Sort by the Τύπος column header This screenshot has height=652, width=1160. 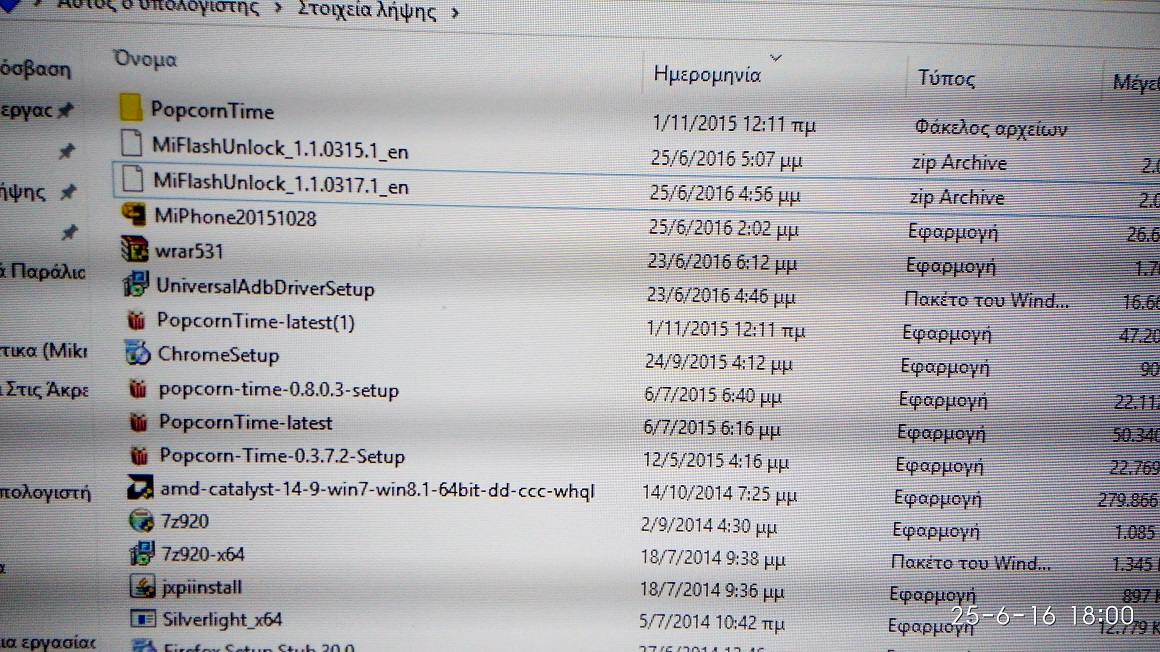tap(946, 78)
